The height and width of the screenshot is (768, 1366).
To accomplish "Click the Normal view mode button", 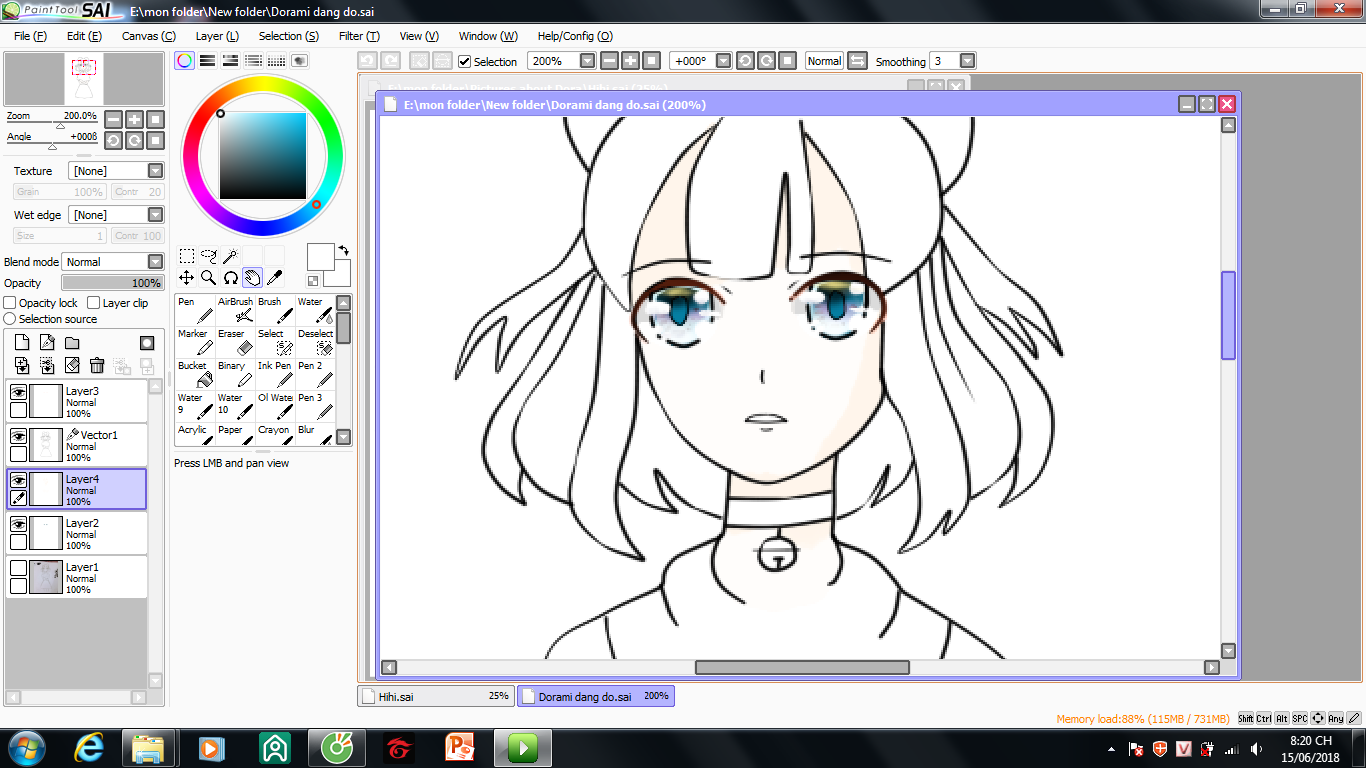I will point(824,61).
